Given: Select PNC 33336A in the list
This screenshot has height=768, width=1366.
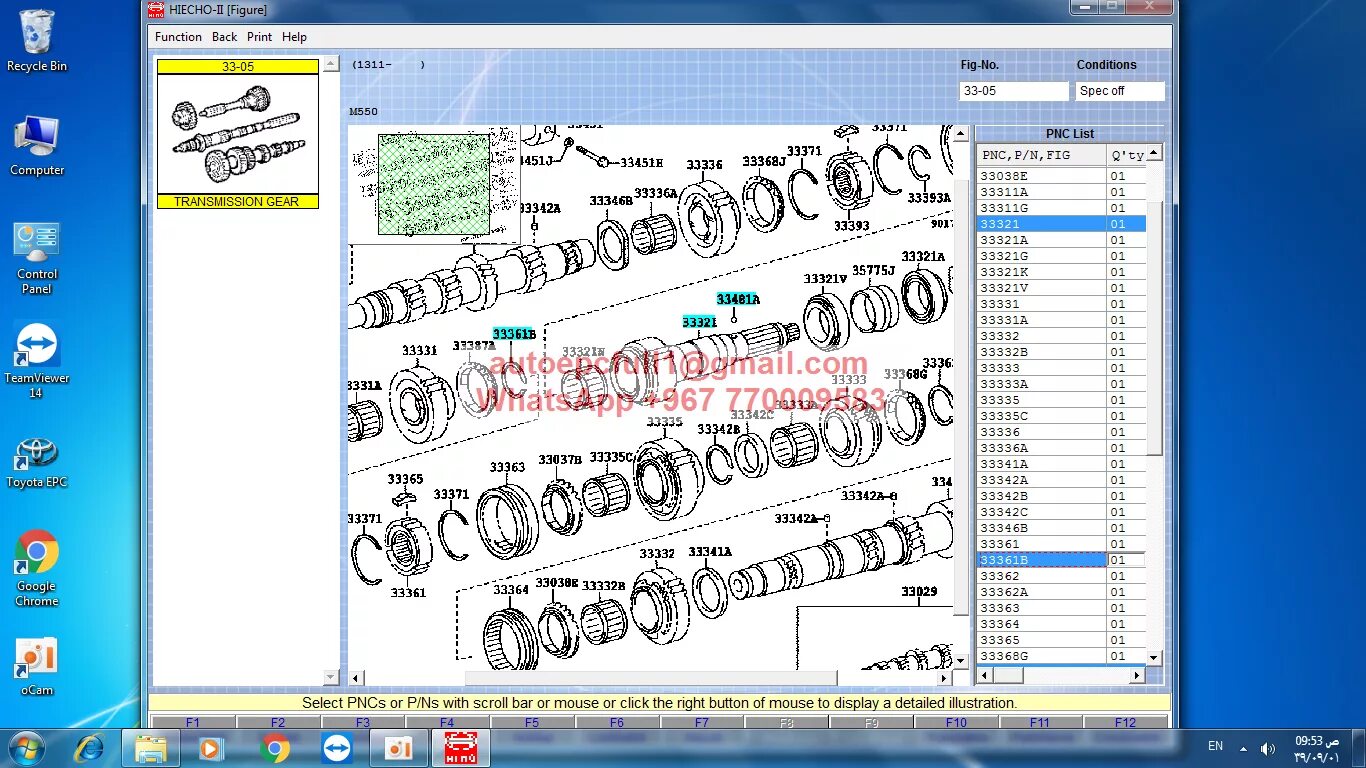Looking at the screenshot, I should click(x=1061, y=448).
